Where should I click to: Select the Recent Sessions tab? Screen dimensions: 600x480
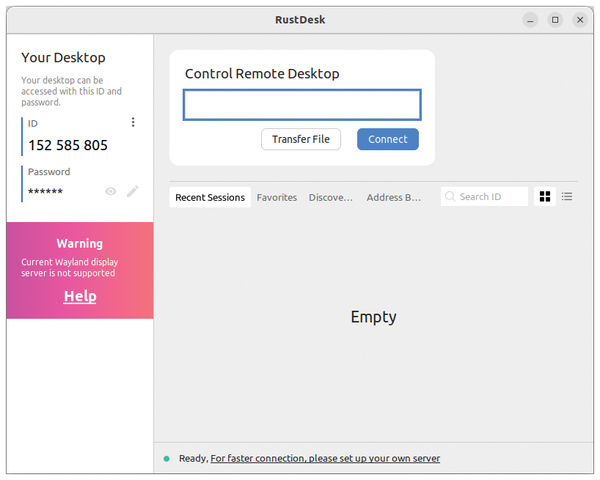210,197
